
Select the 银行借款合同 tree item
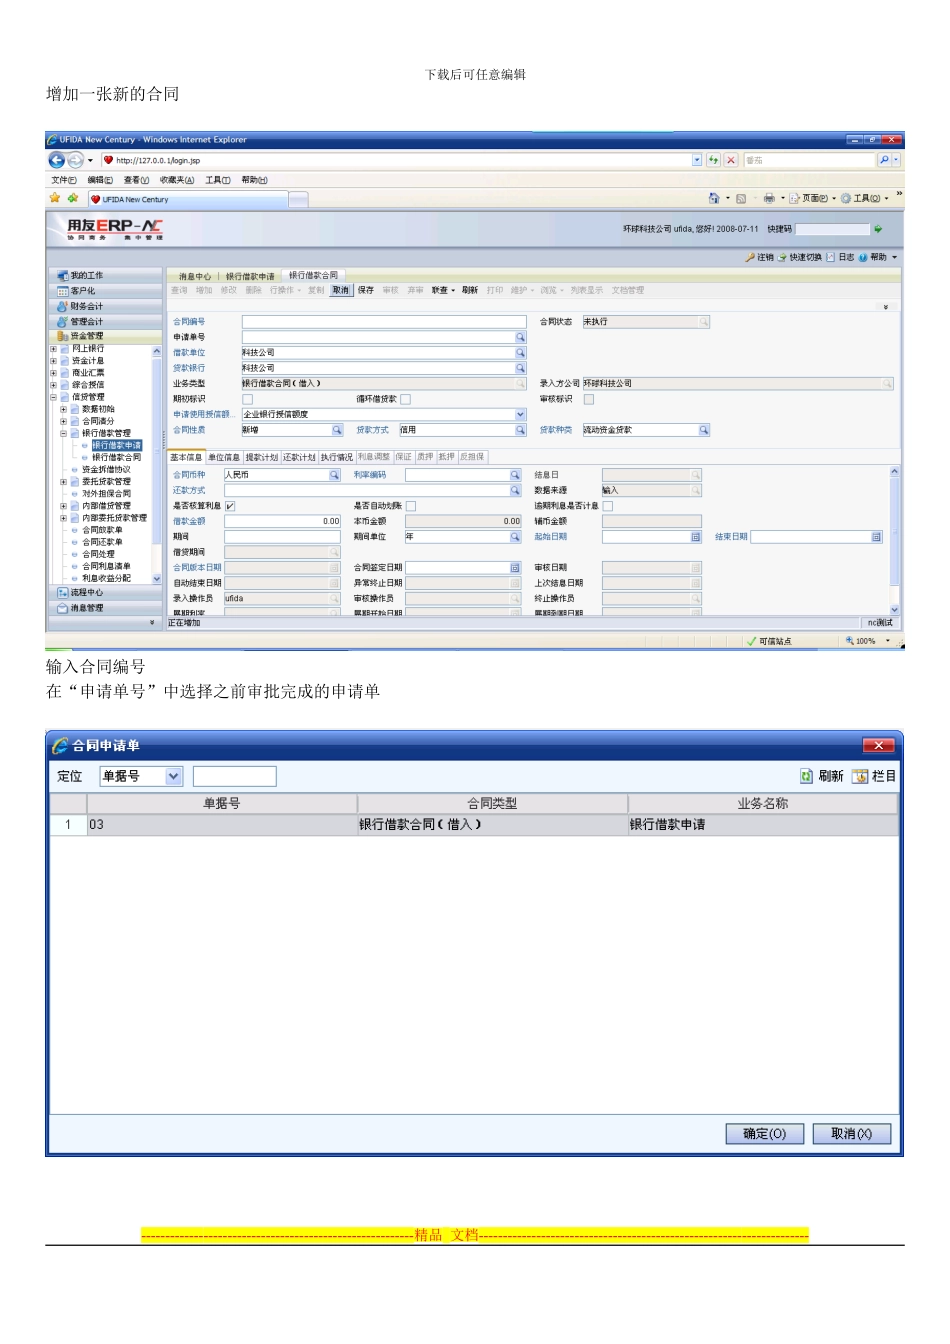point(116,458)
